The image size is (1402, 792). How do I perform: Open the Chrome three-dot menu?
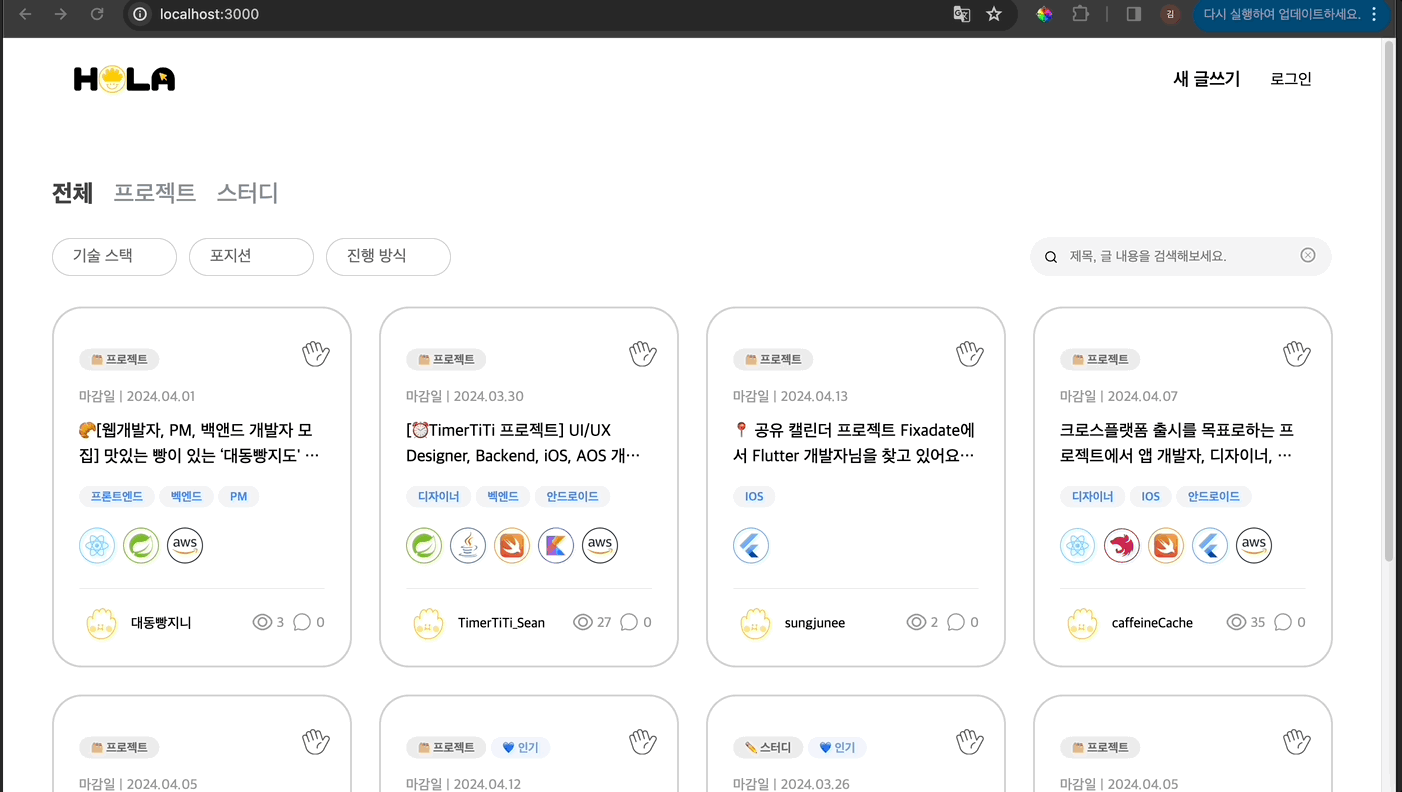point(1374,14)
